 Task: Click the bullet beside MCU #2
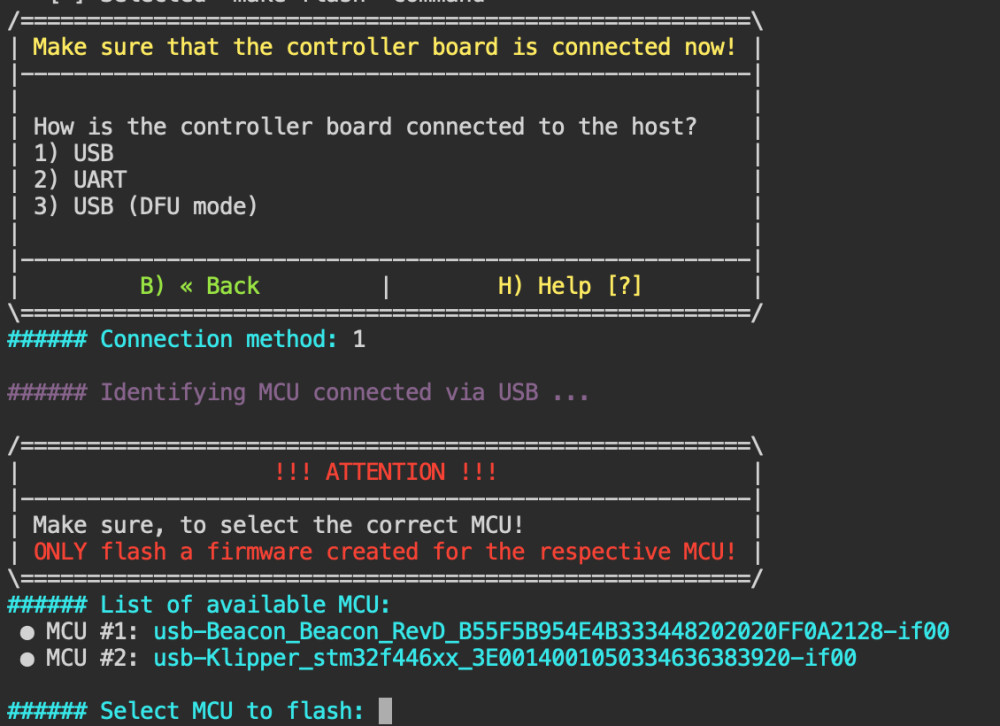27,659
